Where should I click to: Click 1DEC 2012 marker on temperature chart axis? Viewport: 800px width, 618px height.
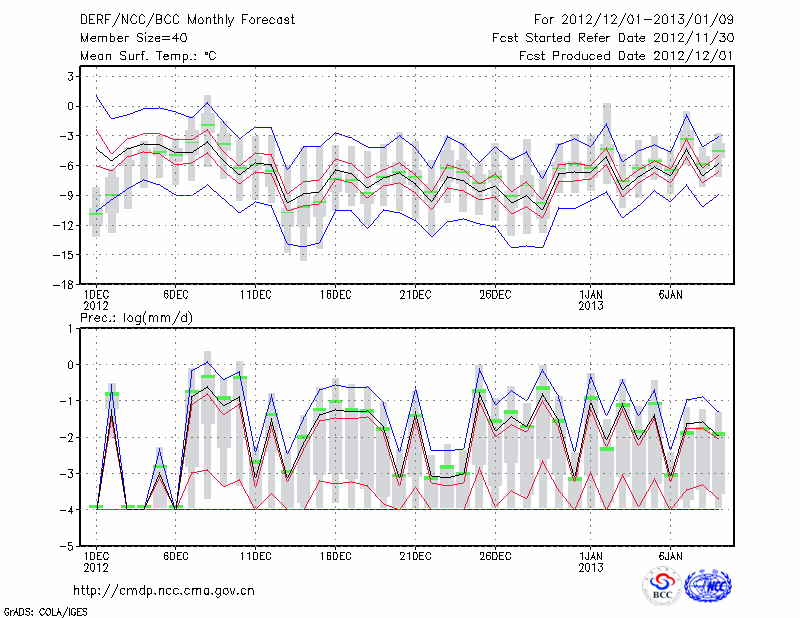pos(96,300)
